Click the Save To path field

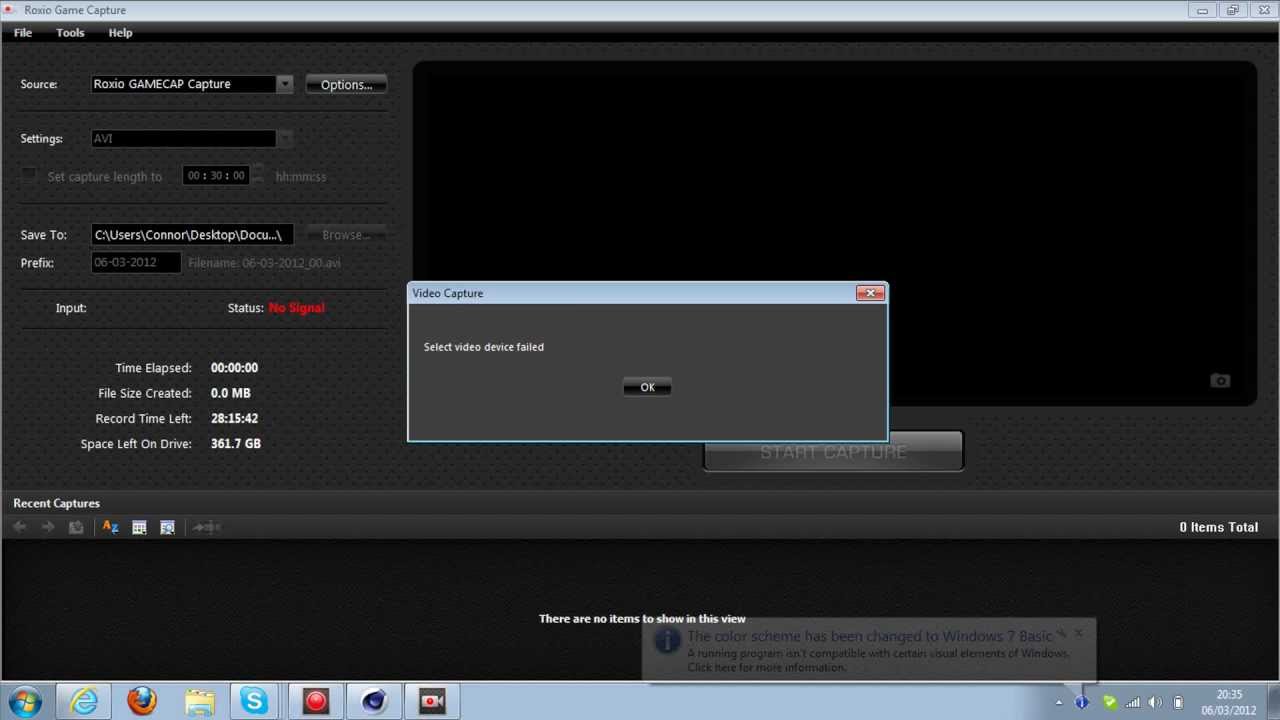tap(192, 235)
